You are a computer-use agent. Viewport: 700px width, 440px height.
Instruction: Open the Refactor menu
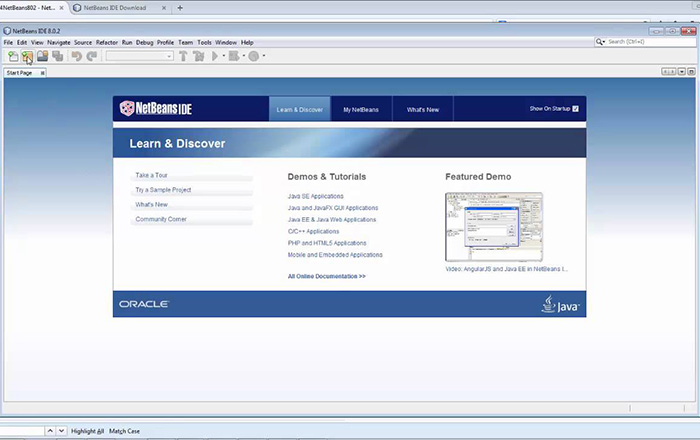tap(107, 42)
